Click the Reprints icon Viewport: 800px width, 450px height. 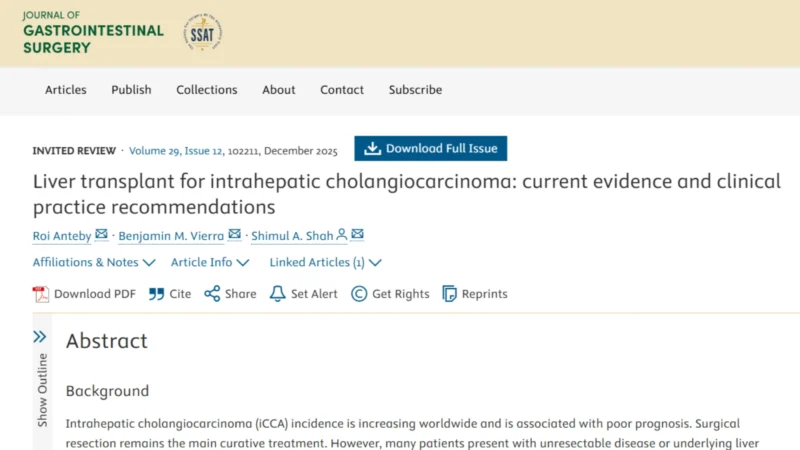(450, 294)
